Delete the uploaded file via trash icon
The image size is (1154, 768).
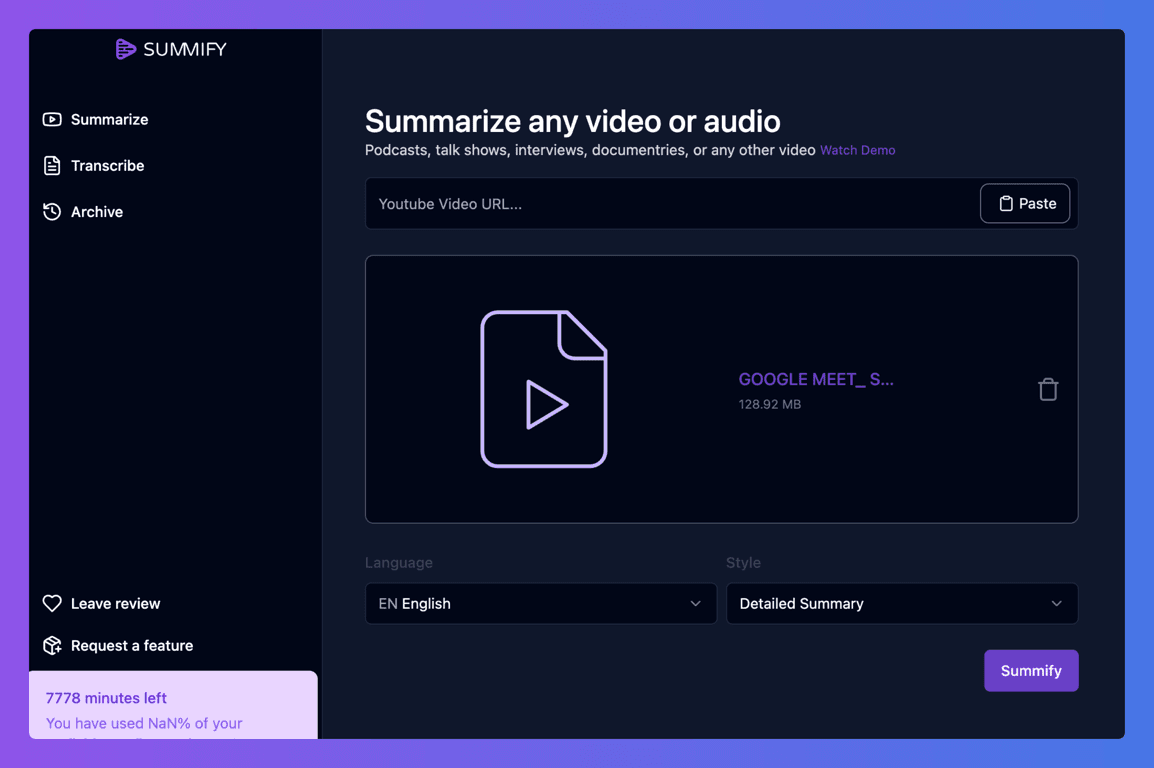[1048, 389]
